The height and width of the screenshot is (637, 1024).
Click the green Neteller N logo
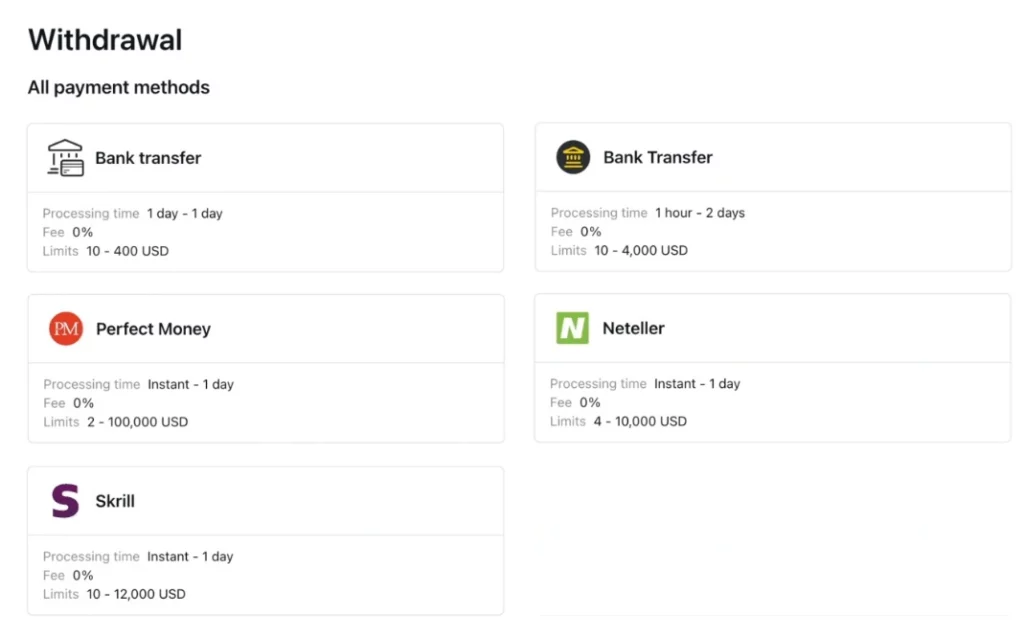[573, 328]
